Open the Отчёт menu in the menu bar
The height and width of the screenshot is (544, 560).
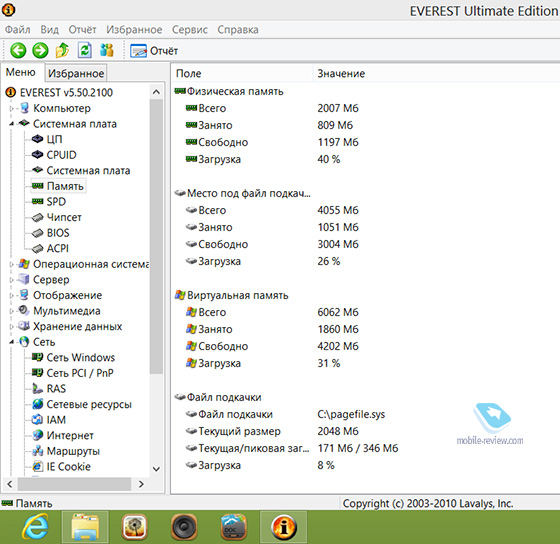[x=82, y=29]
